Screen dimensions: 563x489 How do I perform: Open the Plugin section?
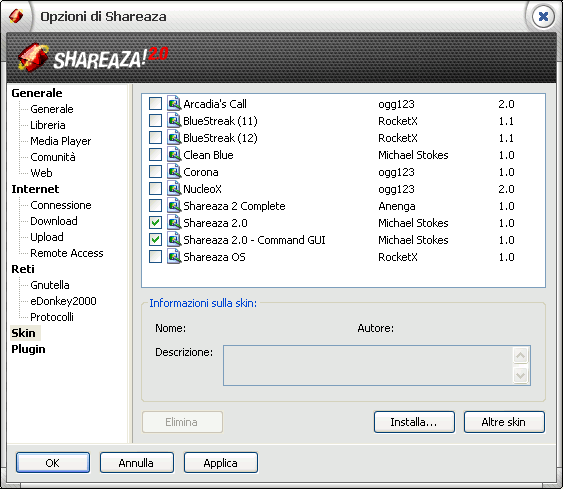[x=28, y=349]
